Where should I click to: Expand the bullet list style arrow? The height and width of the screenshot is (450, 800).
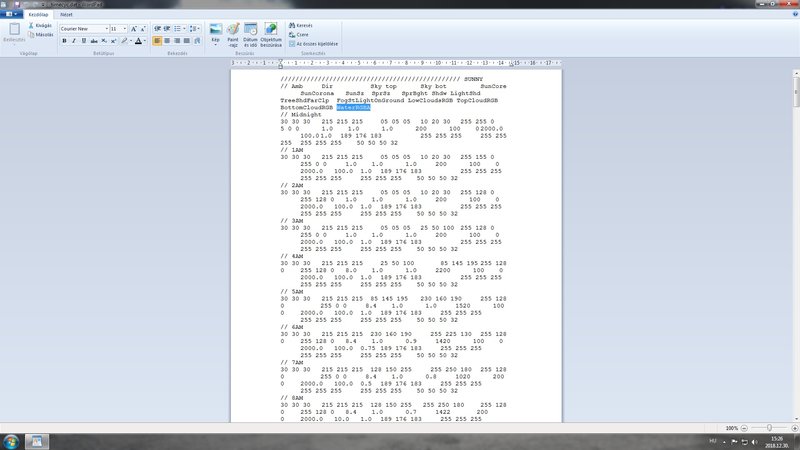coord(184,29)
